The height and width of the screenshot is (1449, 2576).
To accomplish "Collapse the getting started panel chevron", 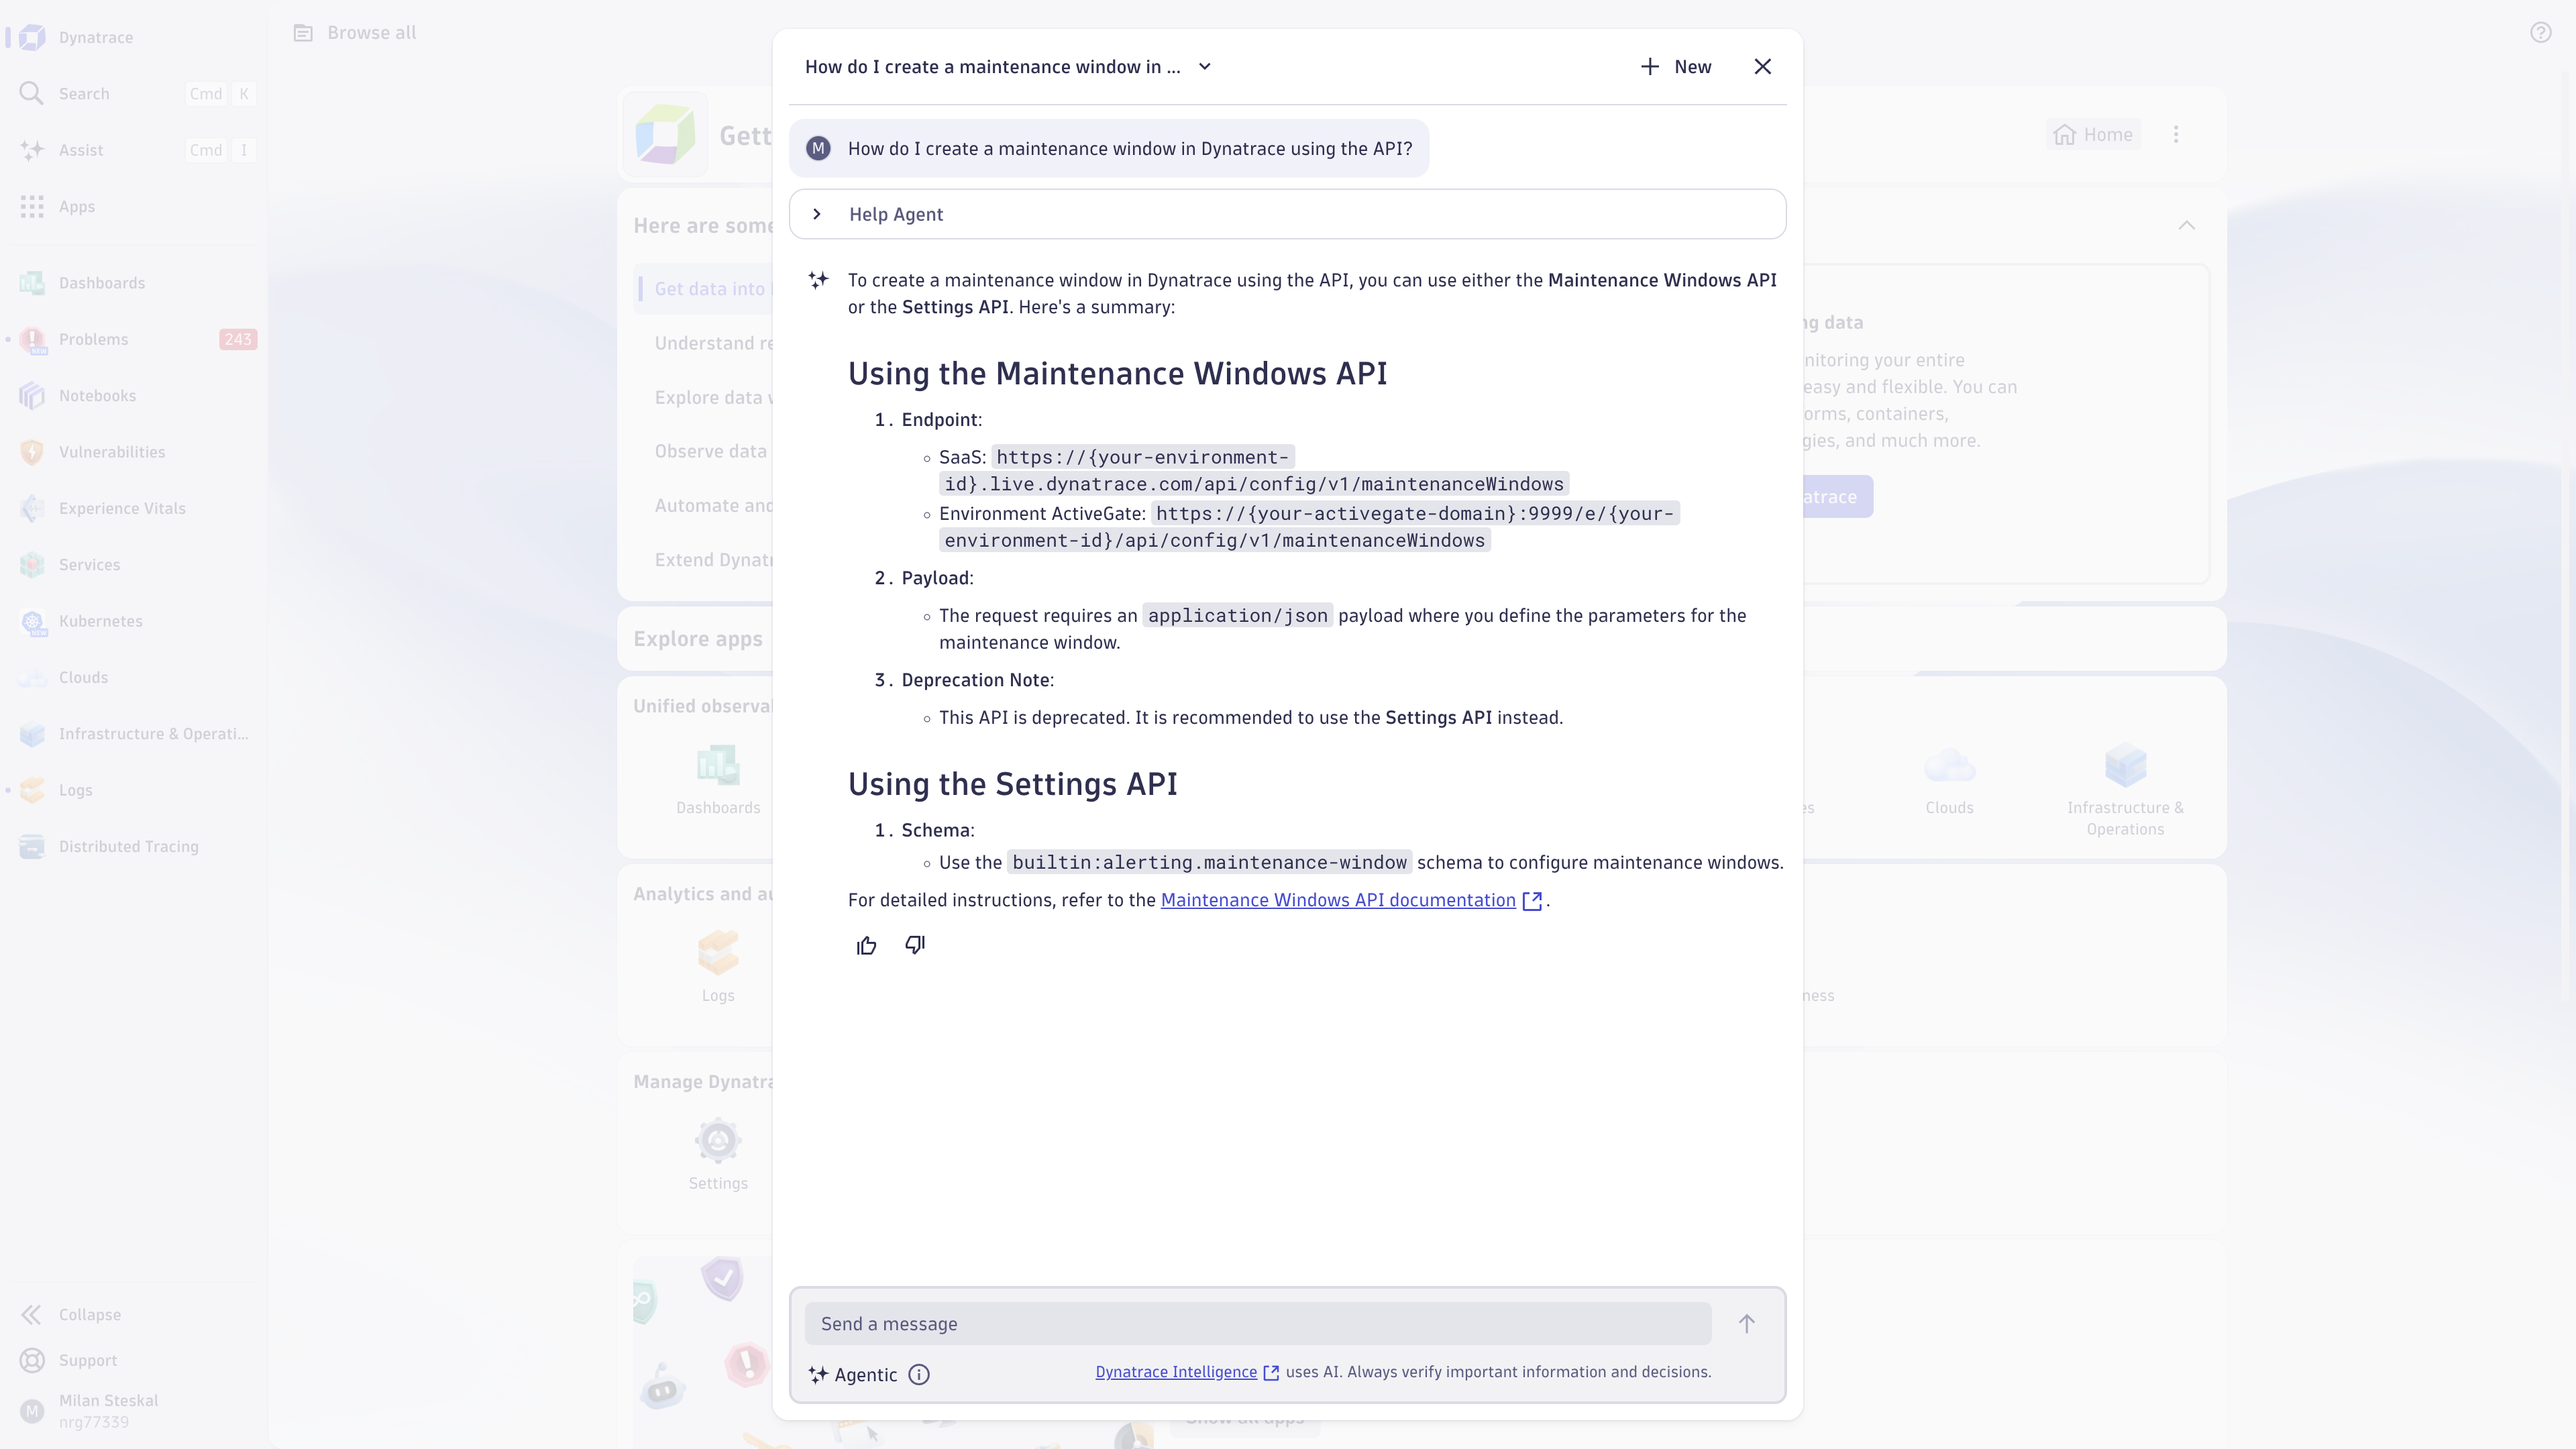I will [2187, 226].
